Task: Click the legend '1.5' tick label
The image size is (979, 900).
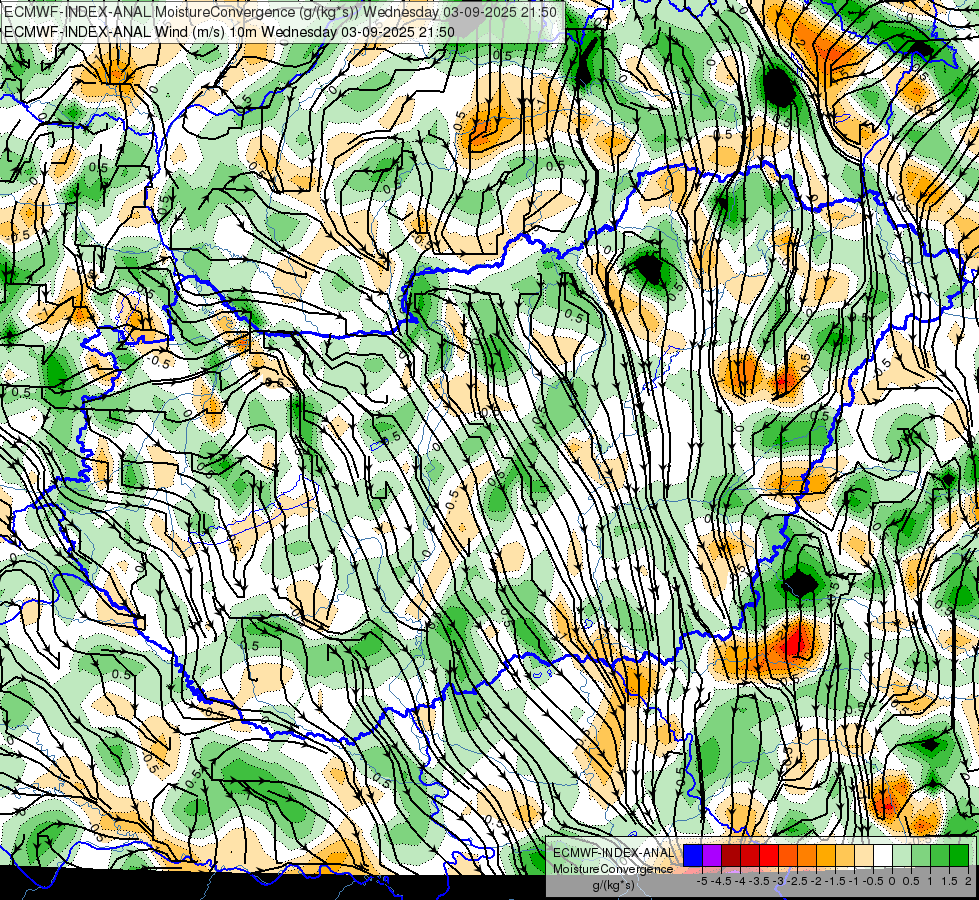Action: point(950,881)
